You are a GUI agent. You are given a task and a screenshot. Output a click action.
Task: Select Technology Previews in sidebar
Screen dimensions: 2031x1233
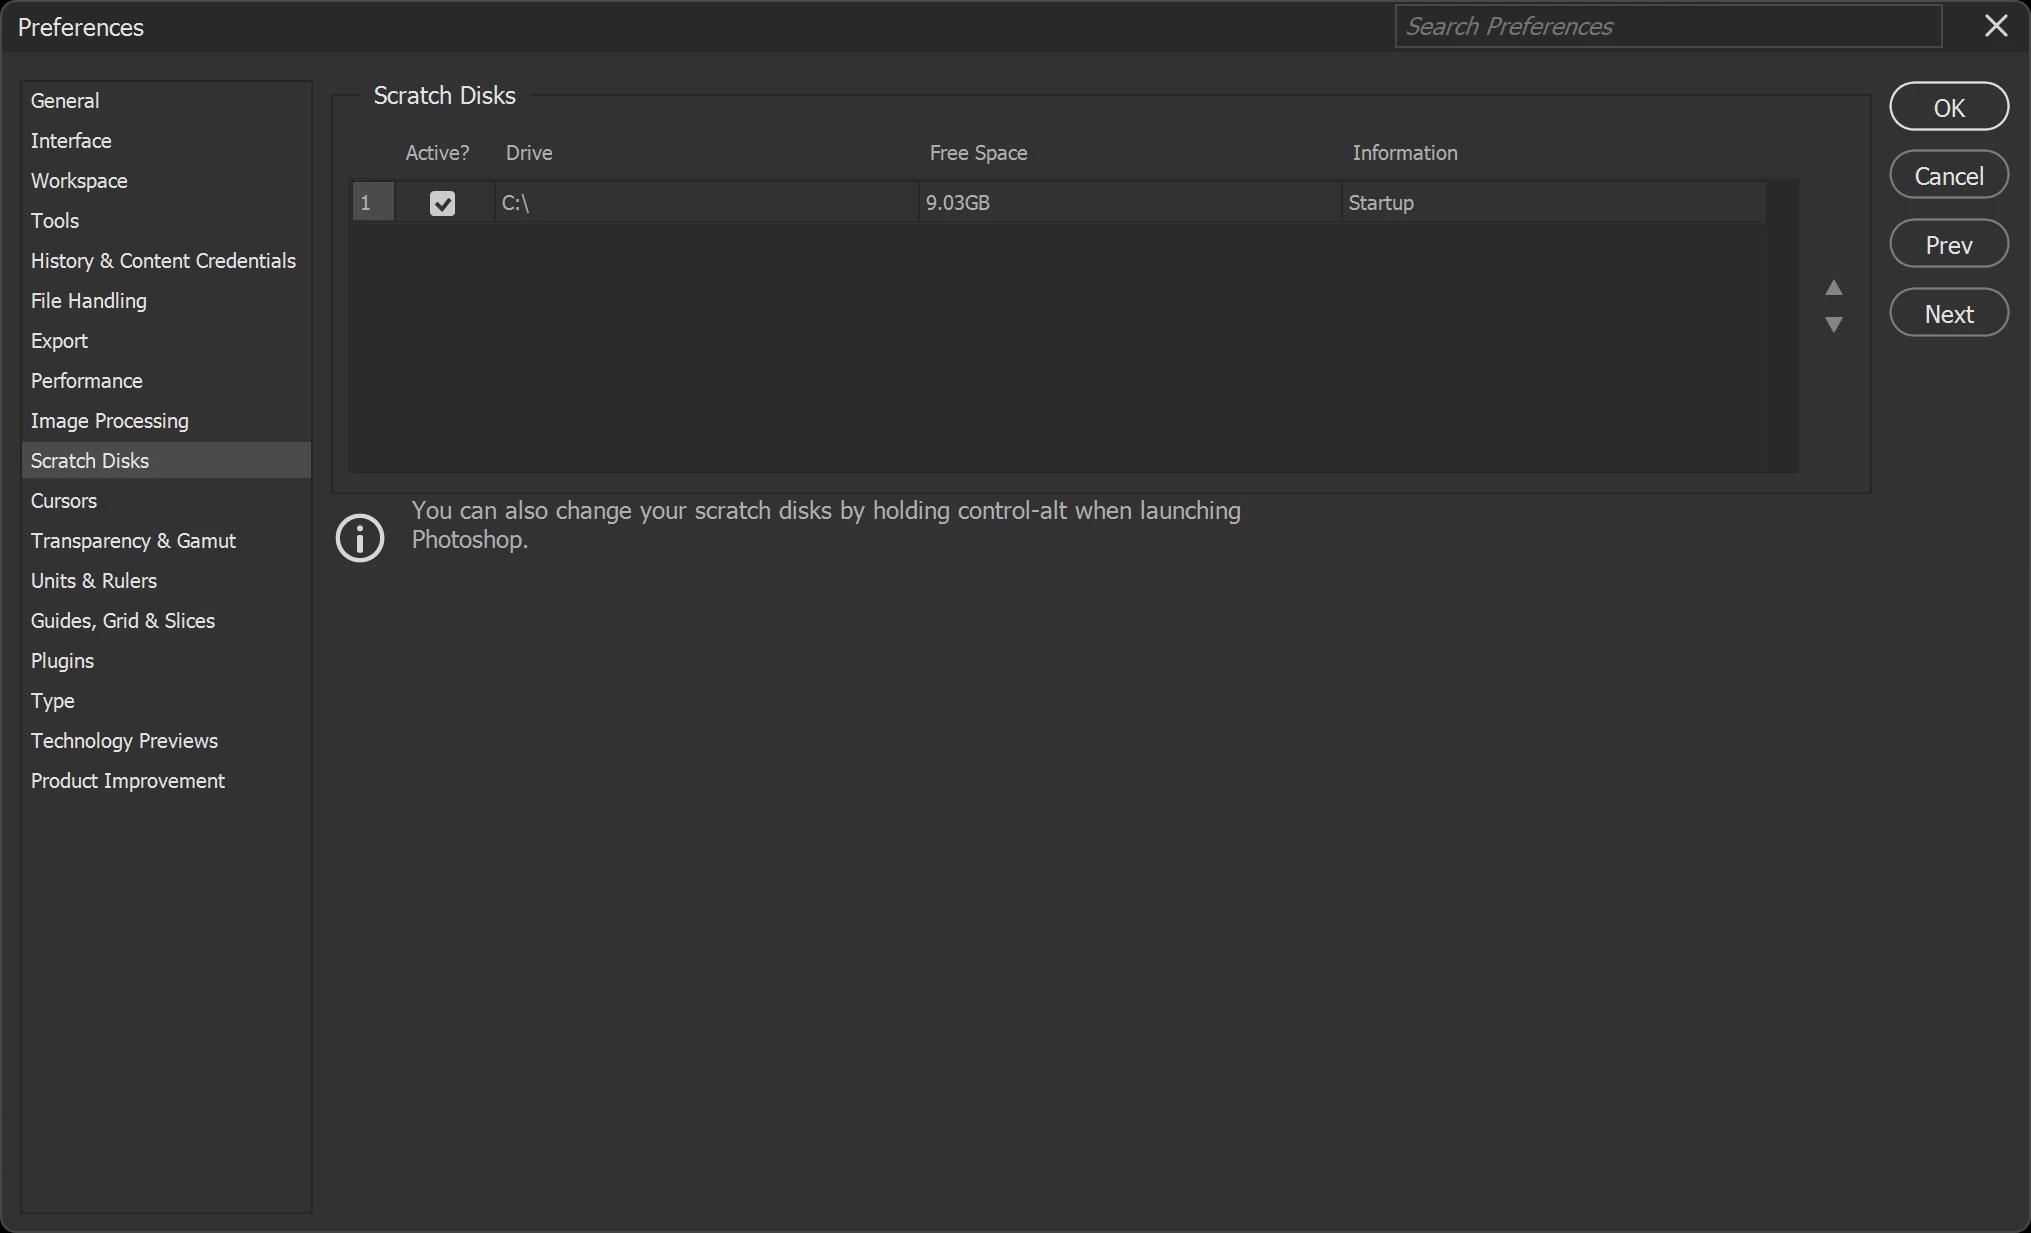pos(124,741)
